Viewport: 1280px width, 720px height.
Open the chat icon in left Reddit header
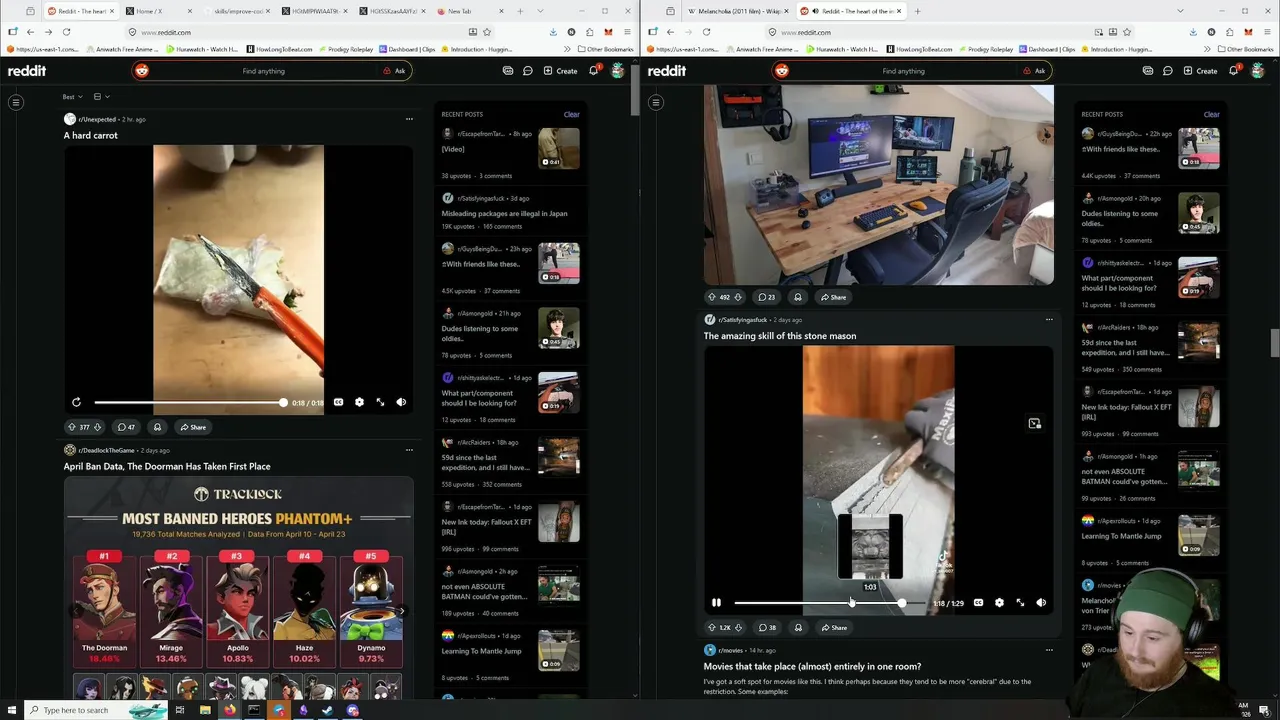click(x=528, y=71)
